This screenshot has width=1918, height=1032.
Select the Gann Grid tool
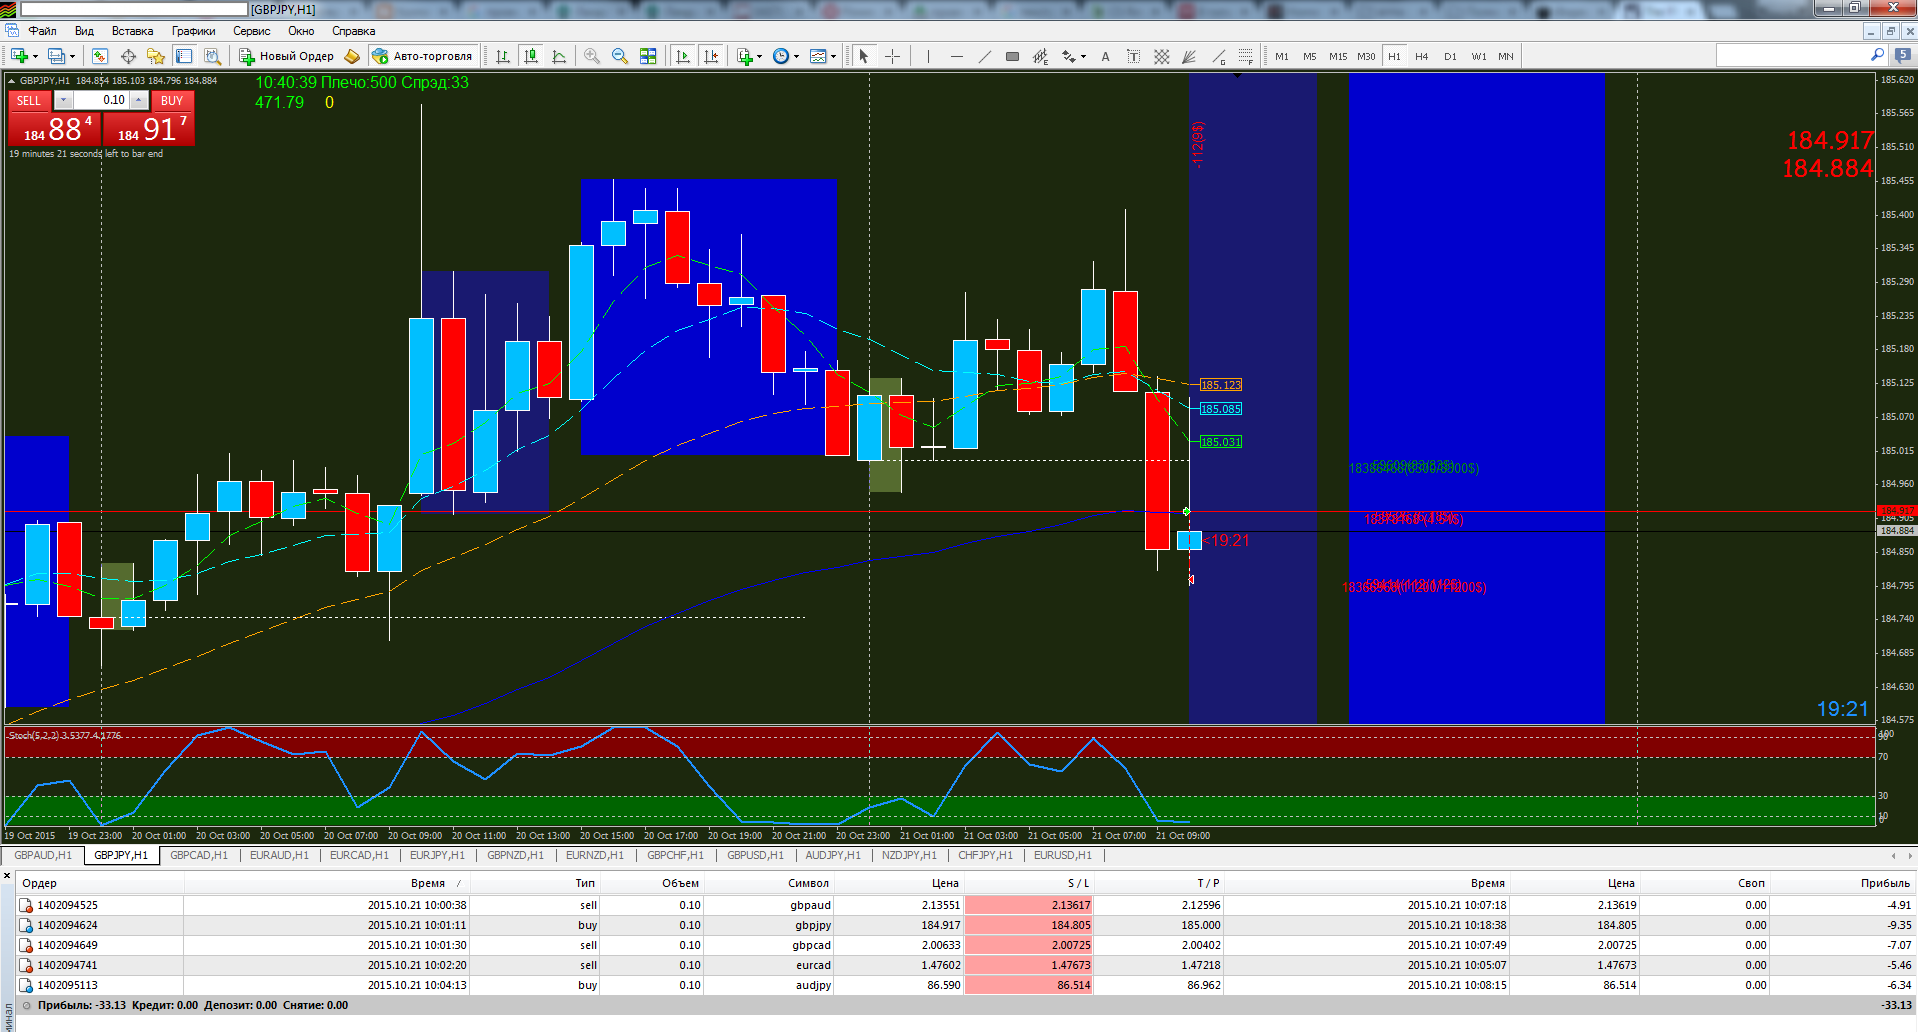[1161, 56]
